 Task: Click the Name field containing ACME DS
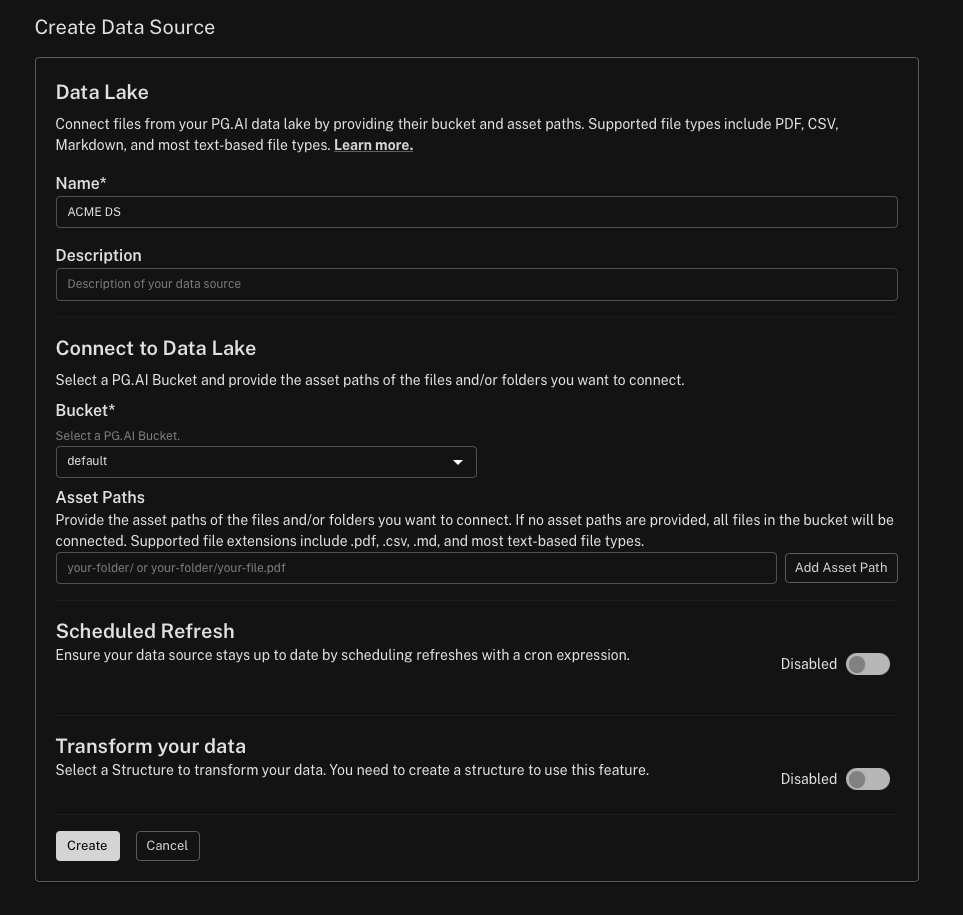[476, 212]
